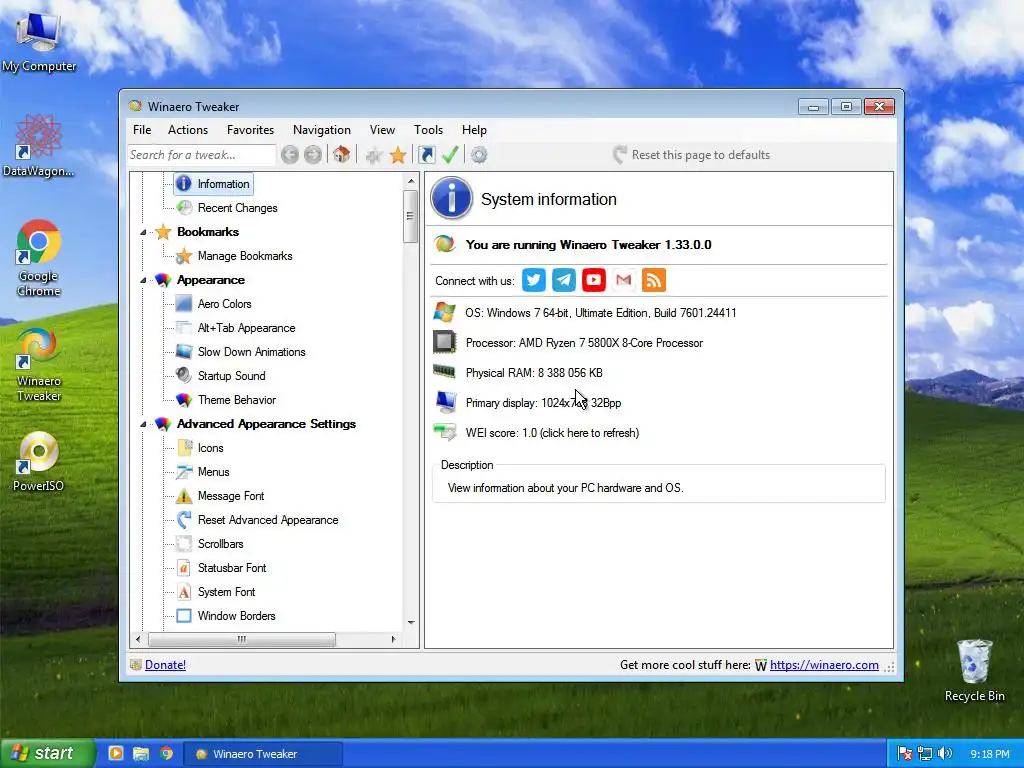Collapse Advanced Appearance Settings group
The width and height of the screenshot is (1024, 768).
pos(143,424)
